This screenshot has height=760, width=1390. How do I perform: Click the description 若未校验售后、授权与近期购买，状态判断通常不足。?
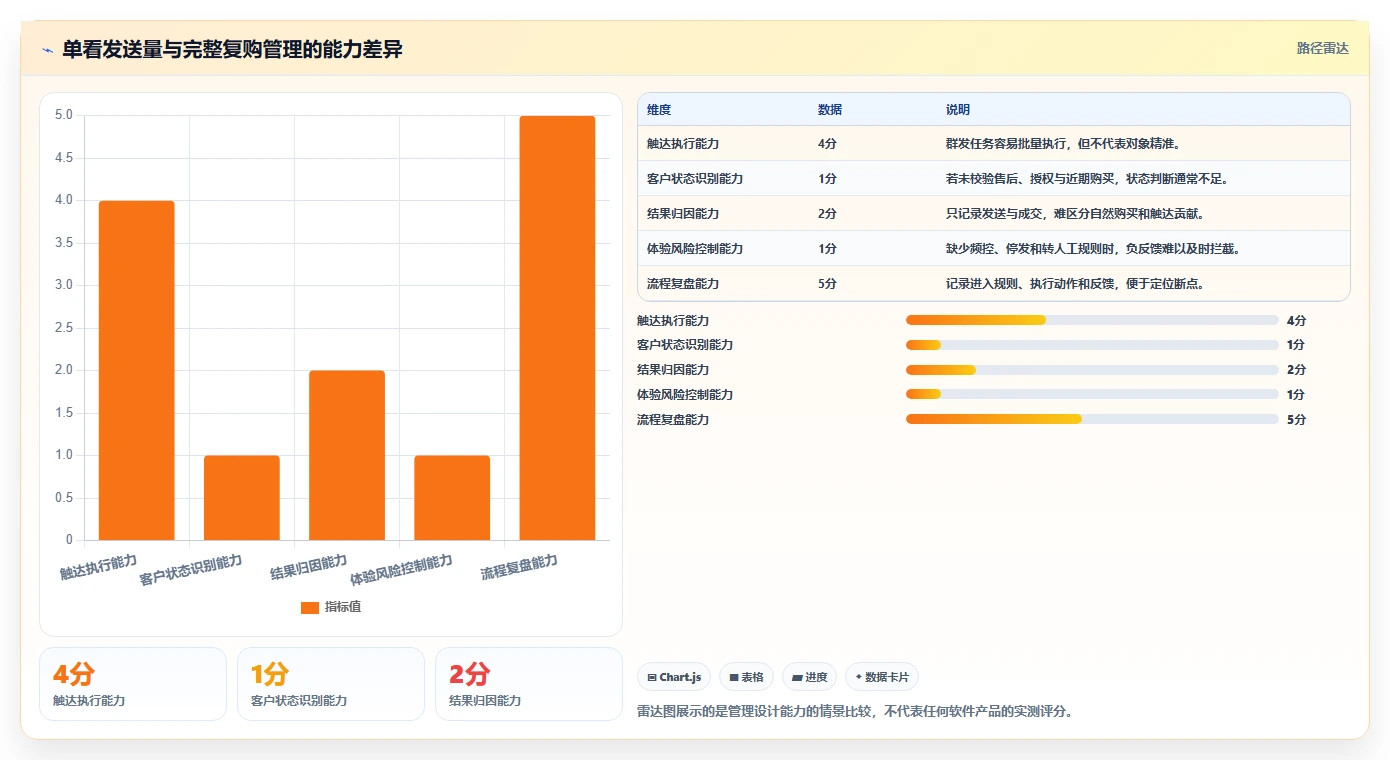pos(1087,179)
